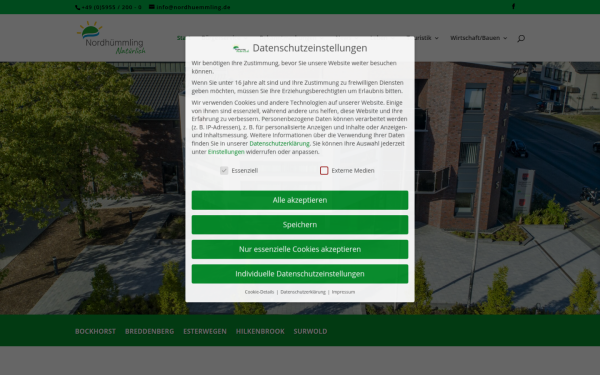Open the Cookie-Details footer link
Image resolution: width=600 pixels, height=375 pixels.
(x=259, y=292)
